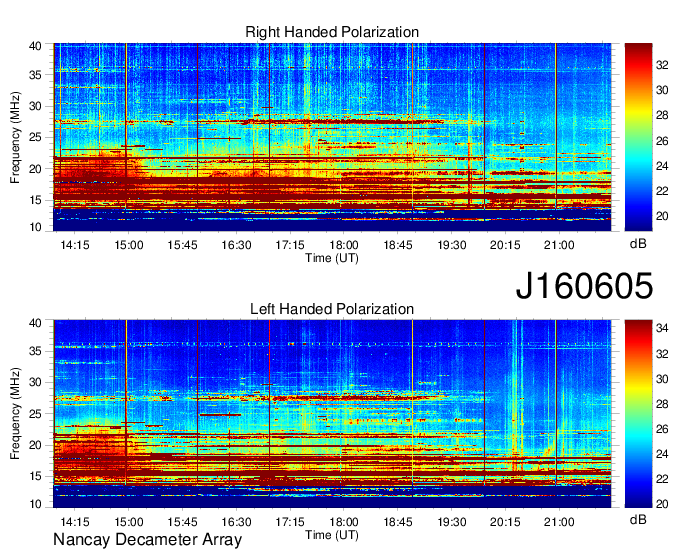Click the 18:45 tick label on lower plot
Screen dimensions: 680x552
point(398,522)
